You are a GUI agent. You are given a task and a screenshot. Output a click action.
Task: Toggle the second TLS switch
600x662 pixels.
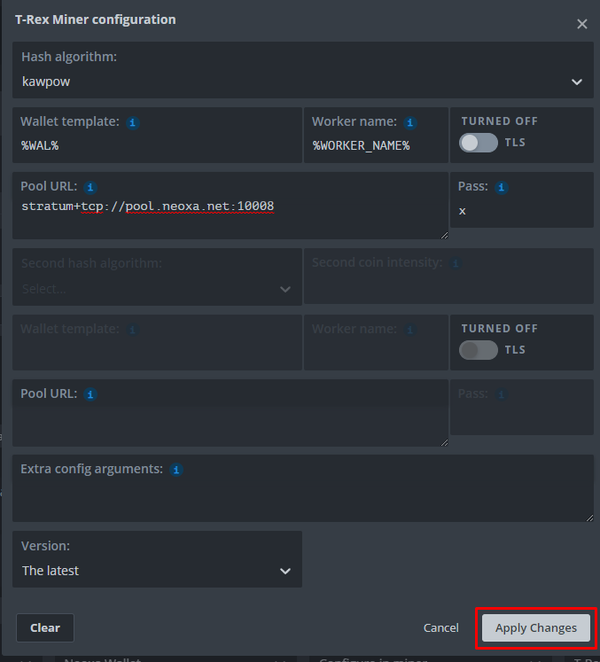[478, 350]
